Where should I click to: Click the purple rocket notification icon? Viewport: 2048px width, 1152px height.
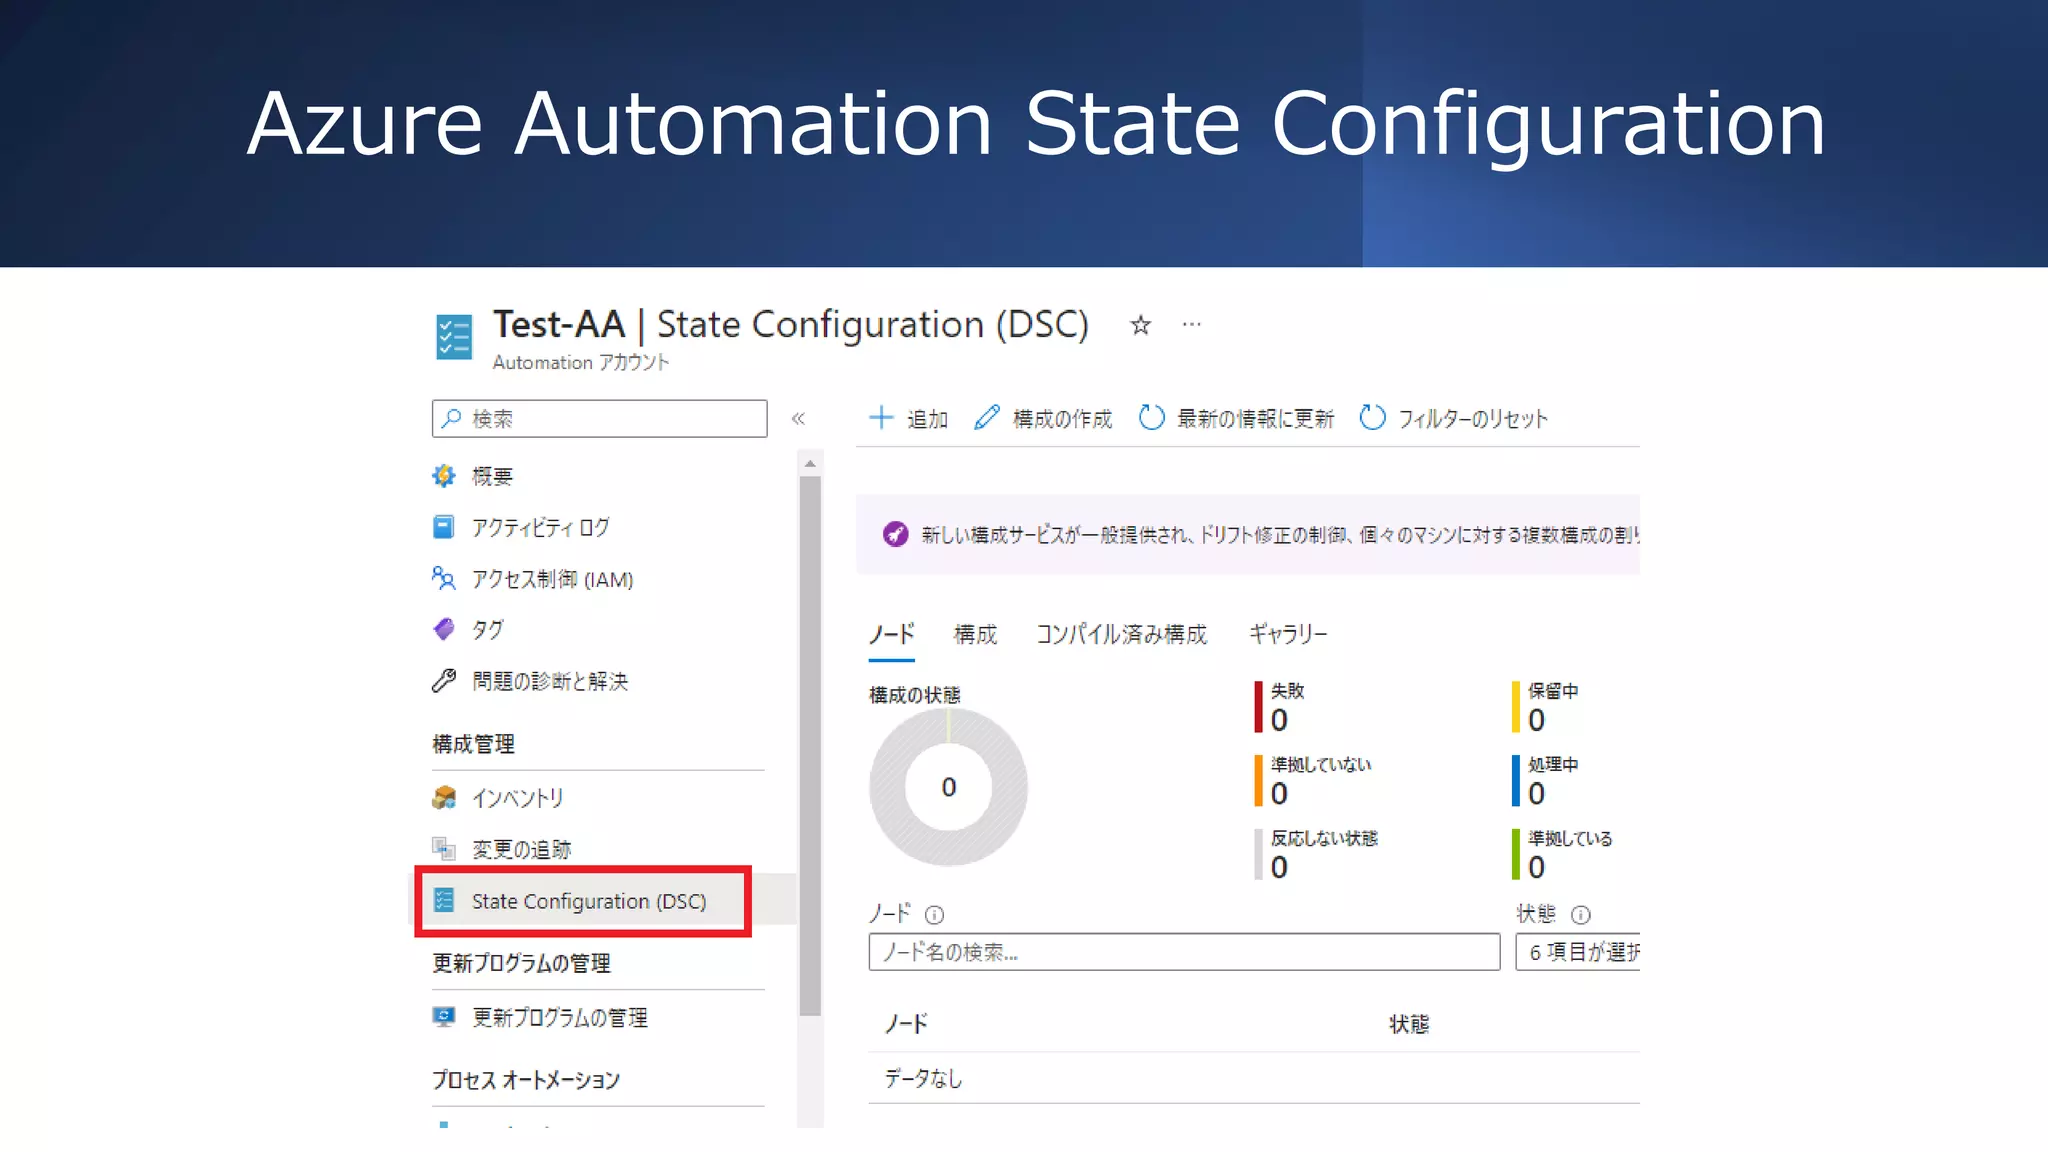[x=895, y=534]
